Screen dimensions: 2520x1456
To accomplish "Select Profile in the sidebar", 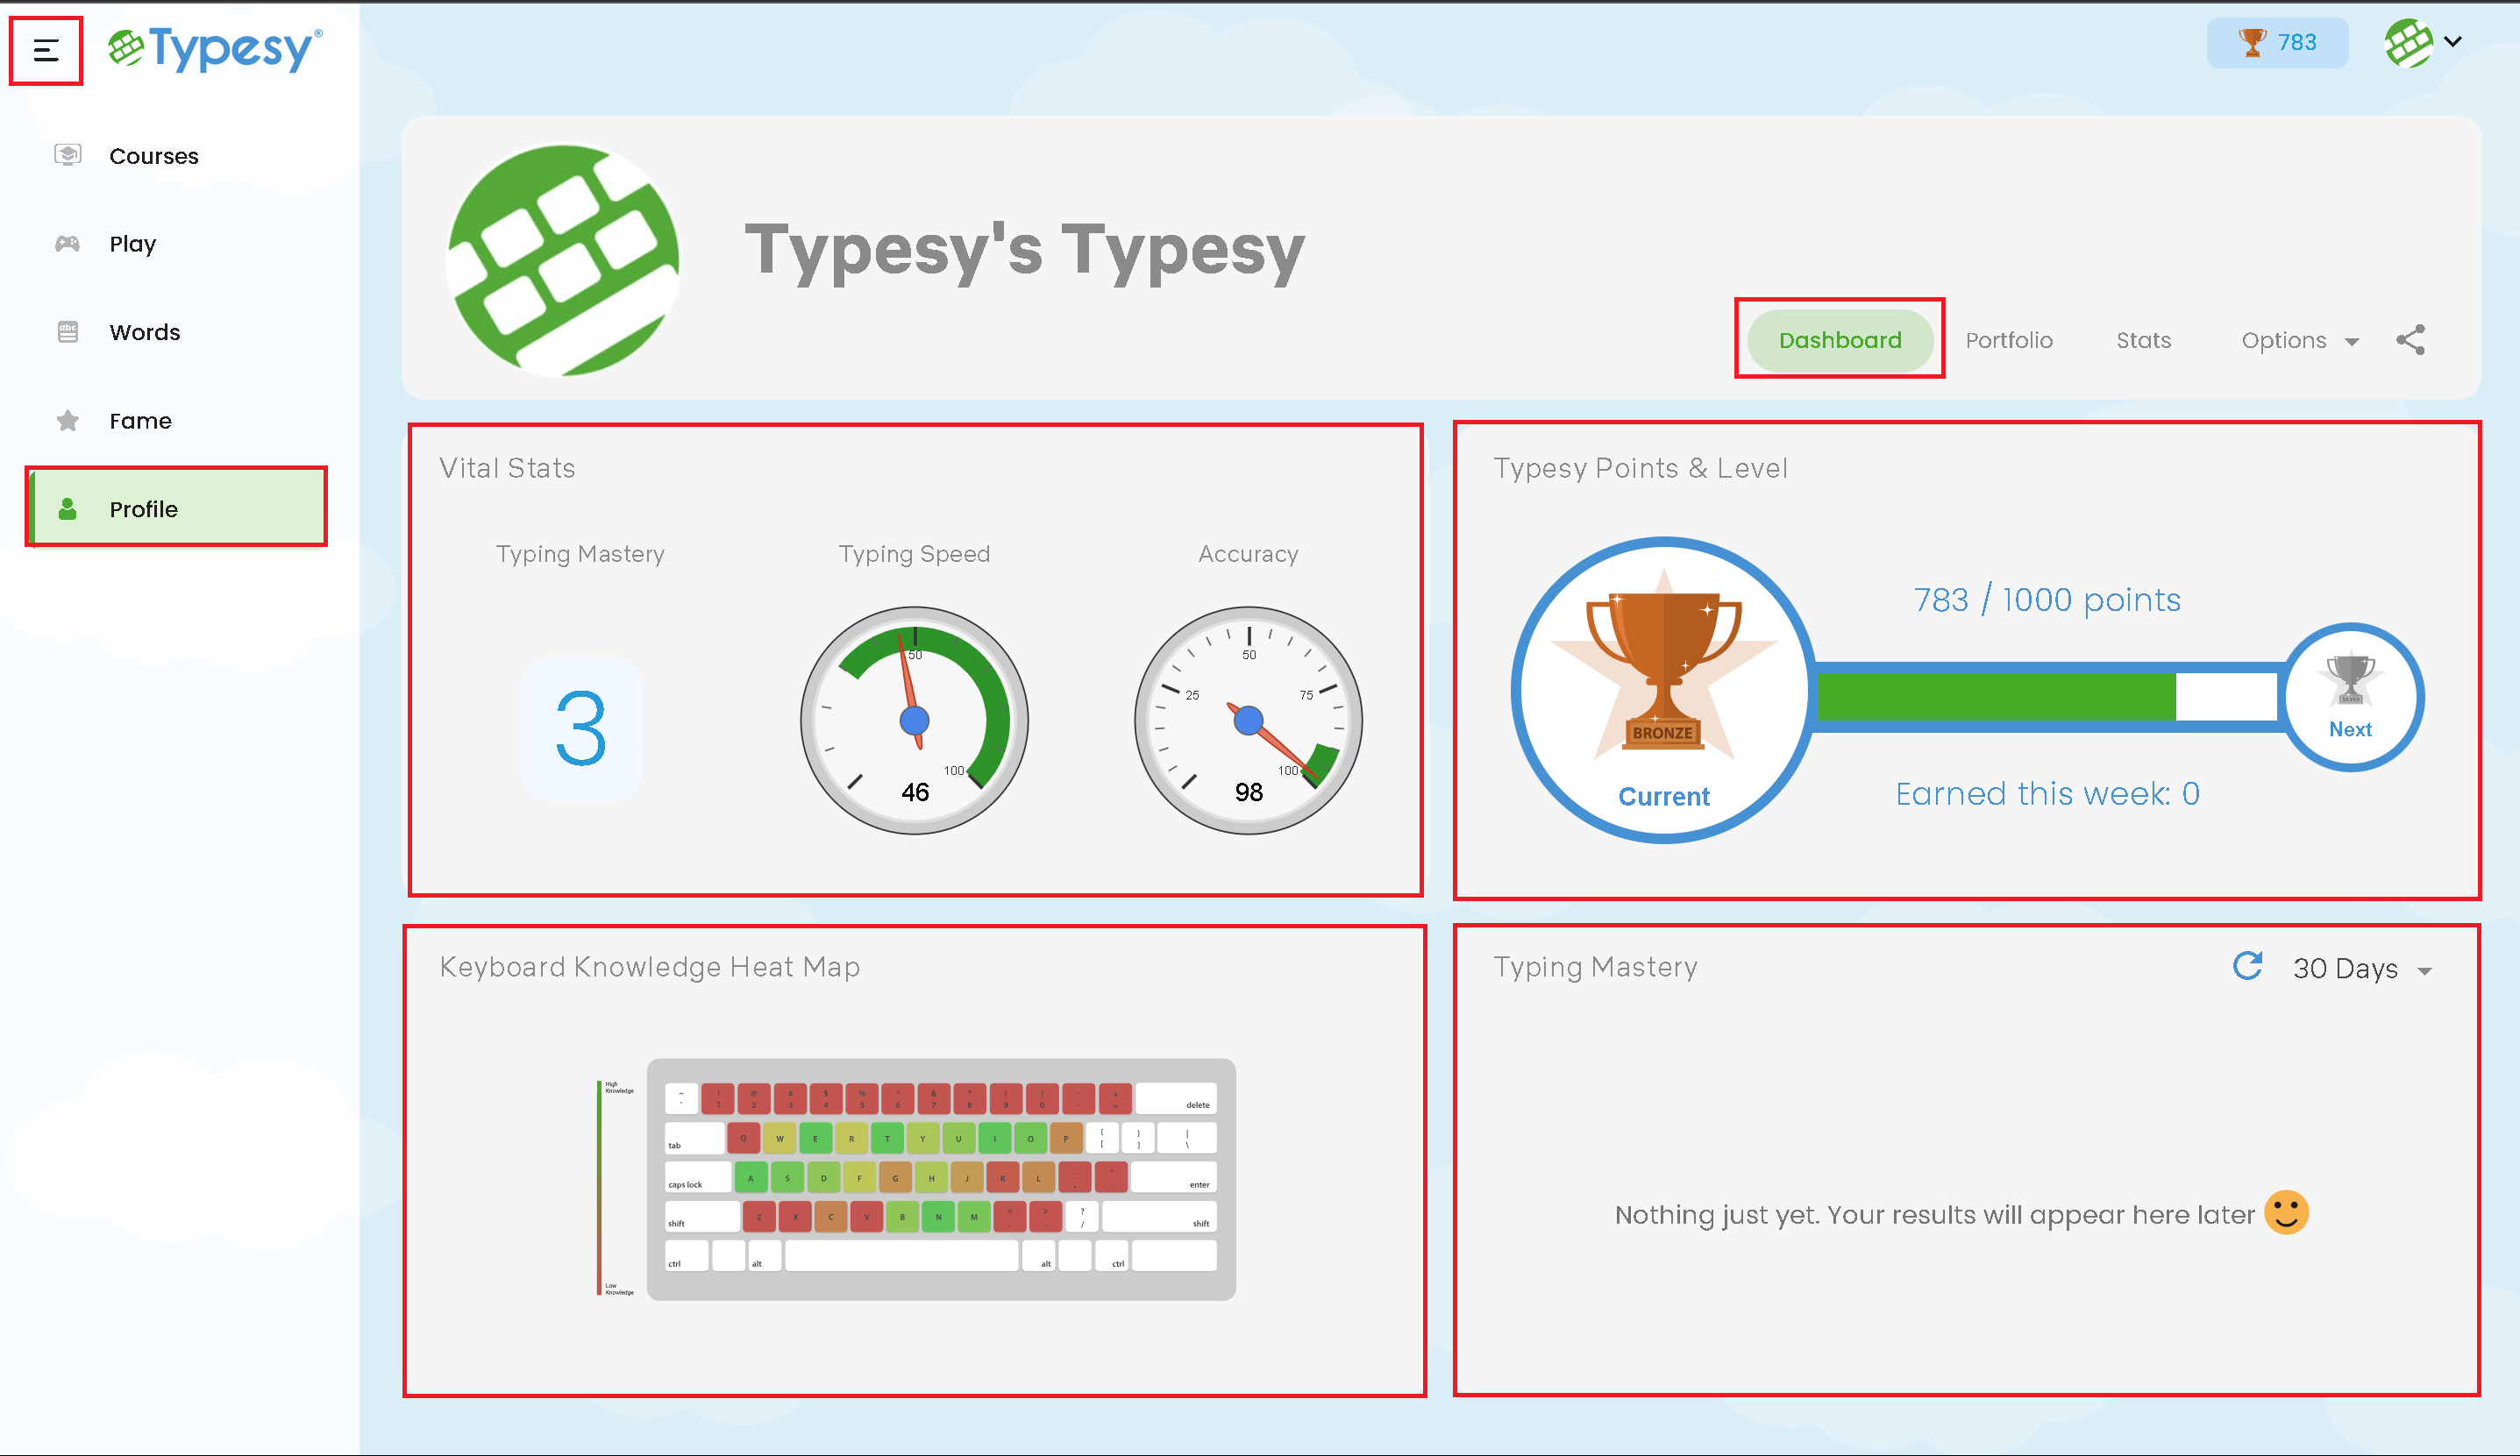I will (x=176, y=508).
